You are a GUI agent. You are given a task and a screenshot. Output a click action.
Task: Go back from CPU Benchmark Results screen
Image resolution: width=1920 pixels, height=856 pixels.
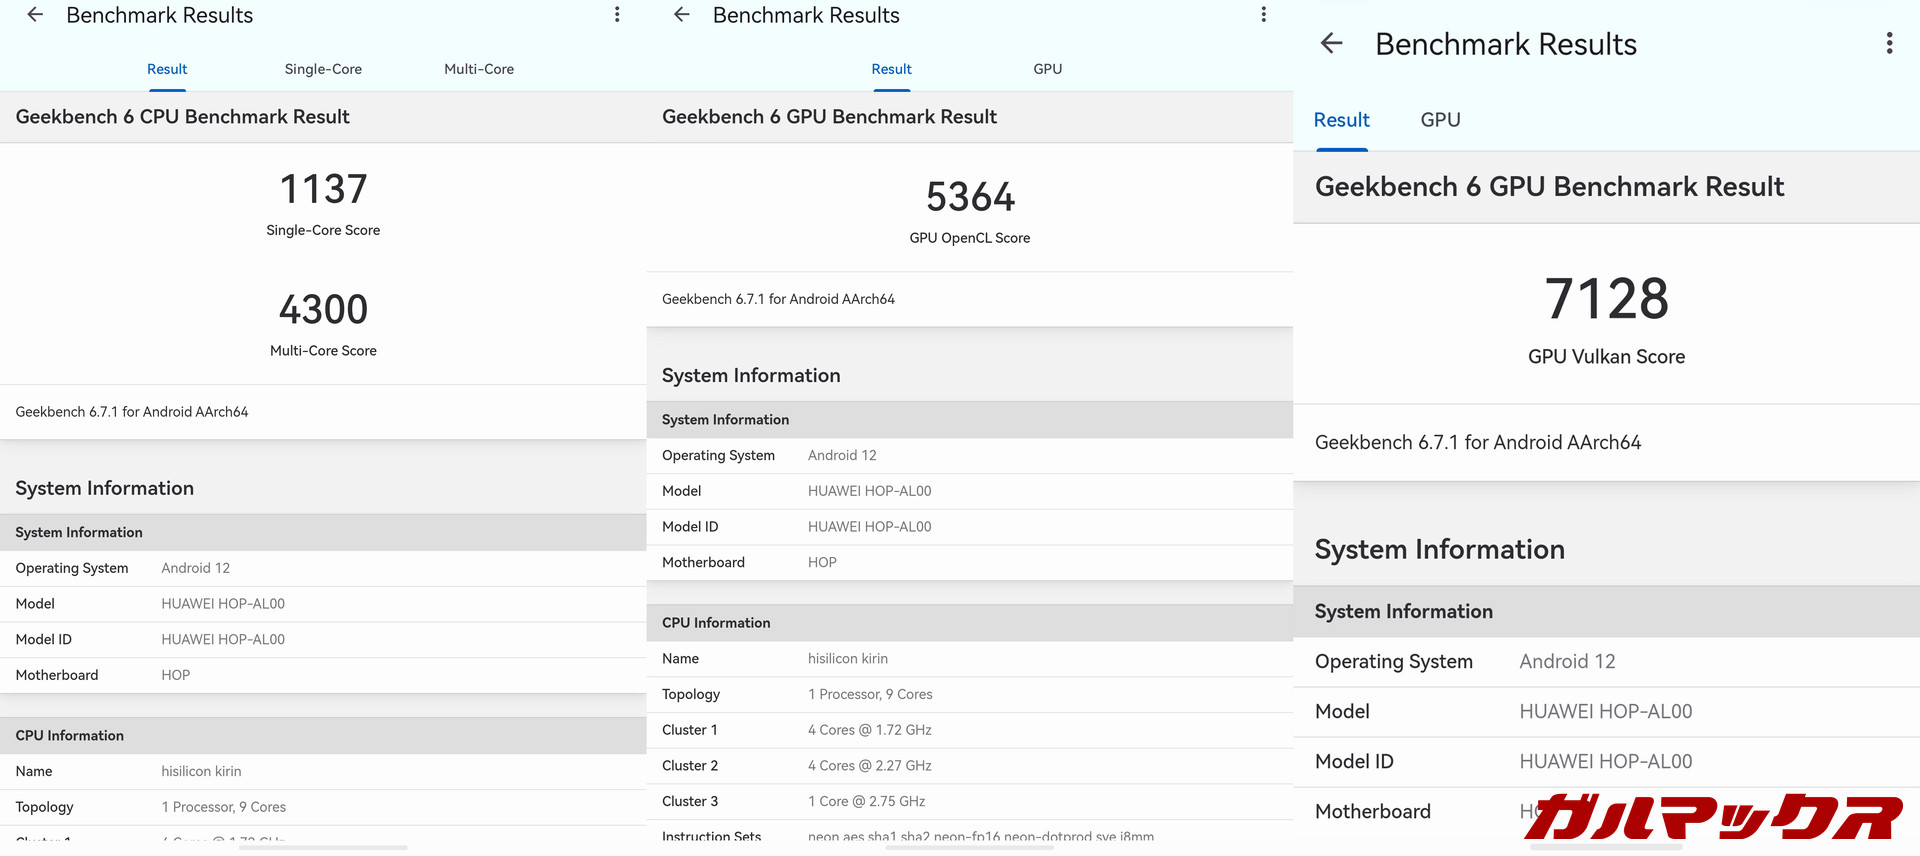[35, 15]
